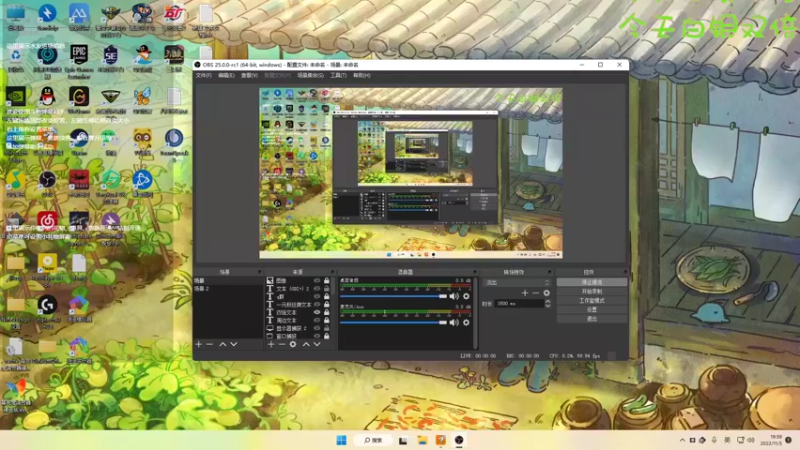The height and width of the screenshot is (450, 800).
Task: Open the This PC monitor desktop icon
Action: coord(16,14)
